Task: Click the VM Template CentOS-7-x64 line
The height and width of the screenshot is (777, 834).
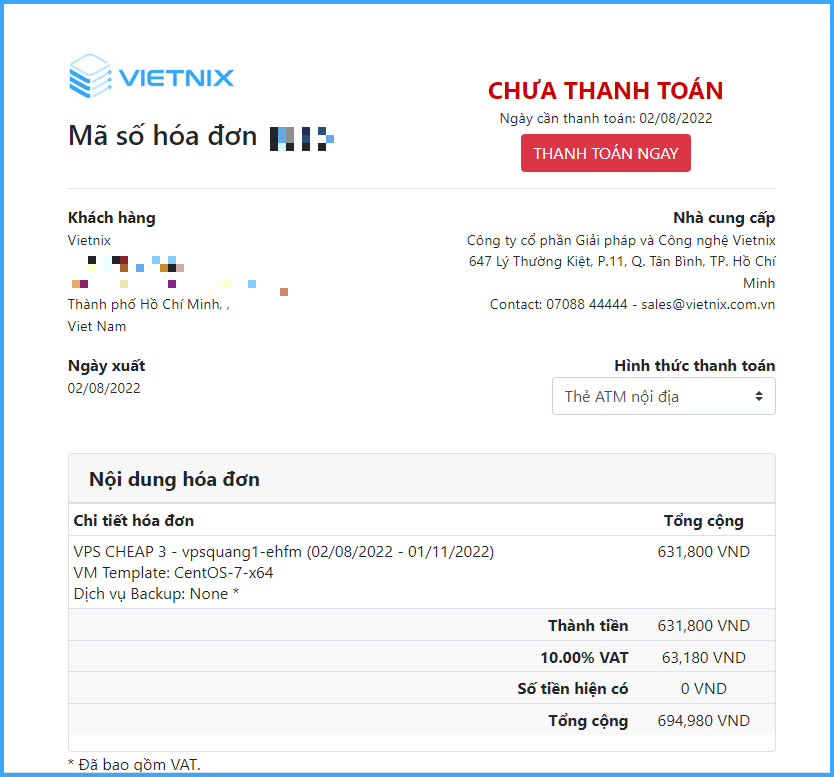Action: coord(173,573)
